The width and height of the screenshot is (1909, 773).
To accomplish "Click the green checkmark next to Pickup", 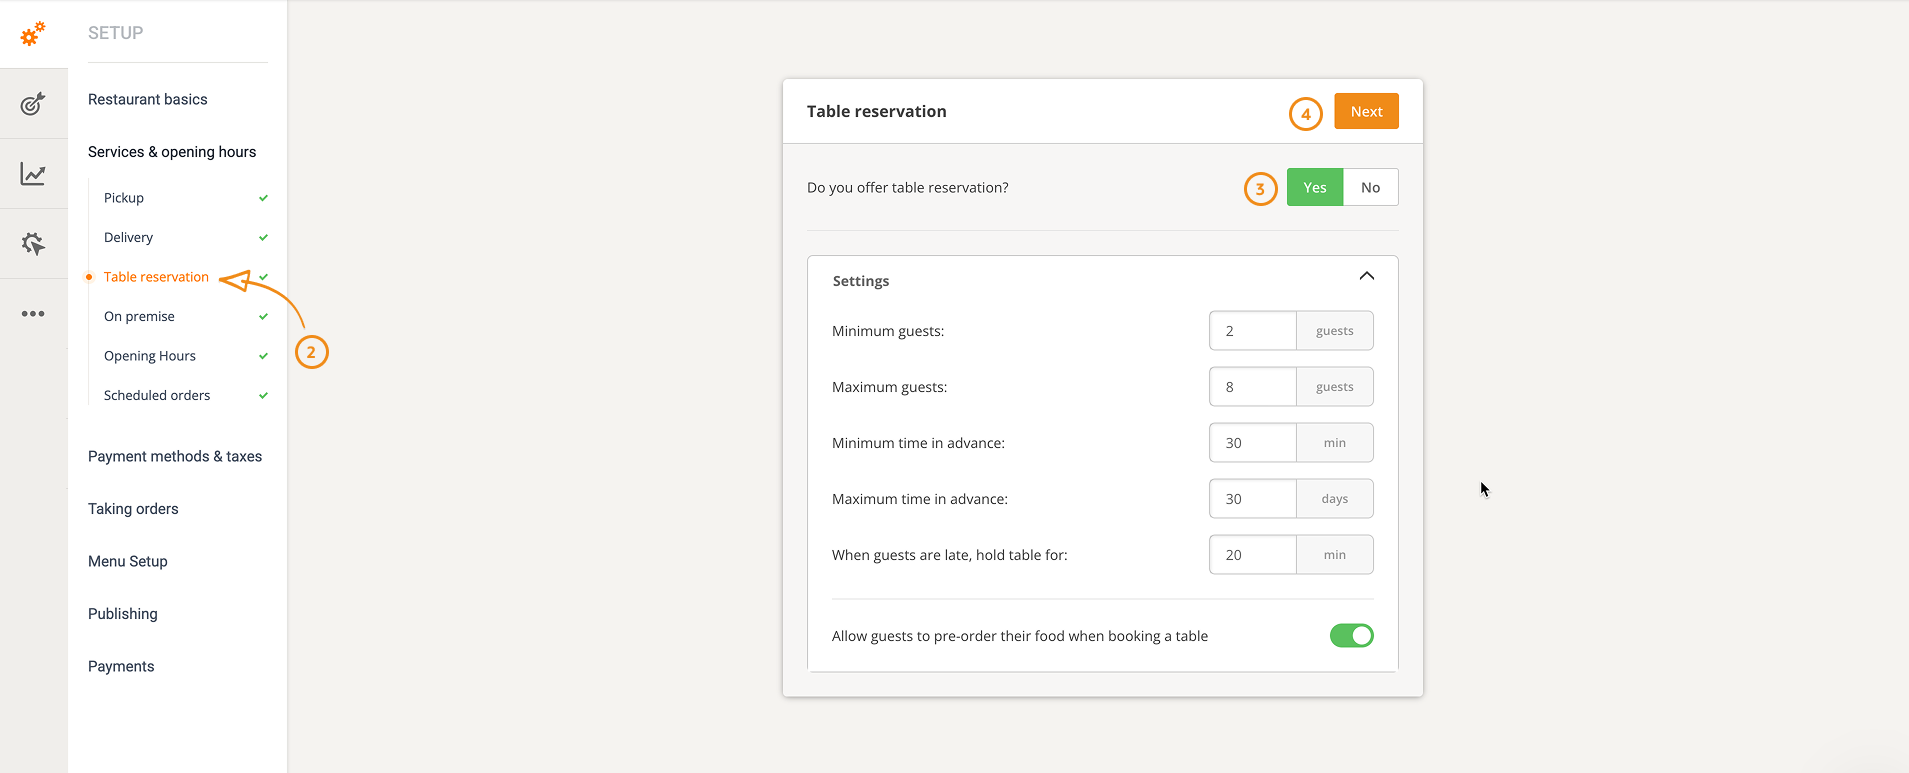I will click(263, 198).
